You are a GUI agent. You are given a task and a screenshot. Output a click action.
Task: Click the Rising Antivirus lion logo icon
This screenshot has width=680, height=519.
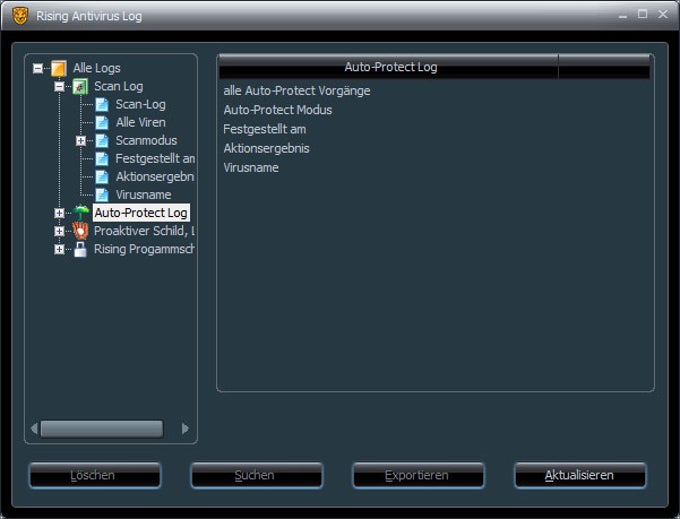point(20,16)
